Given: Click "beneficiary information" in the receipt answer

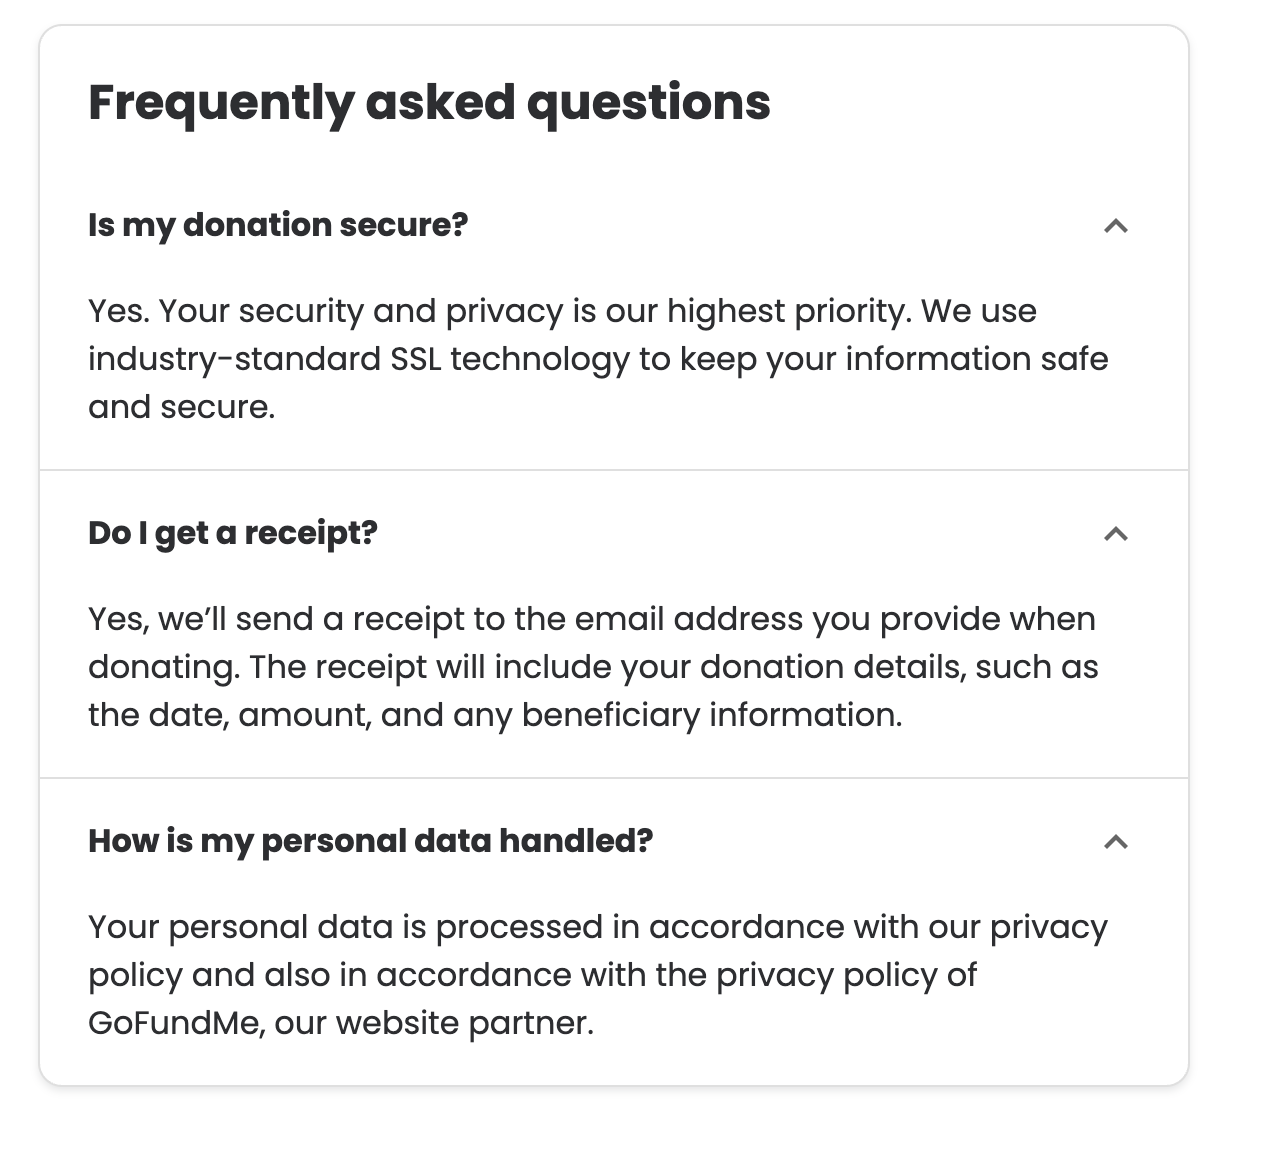Looking at the screenshot, I should click(x=710, y=715).
